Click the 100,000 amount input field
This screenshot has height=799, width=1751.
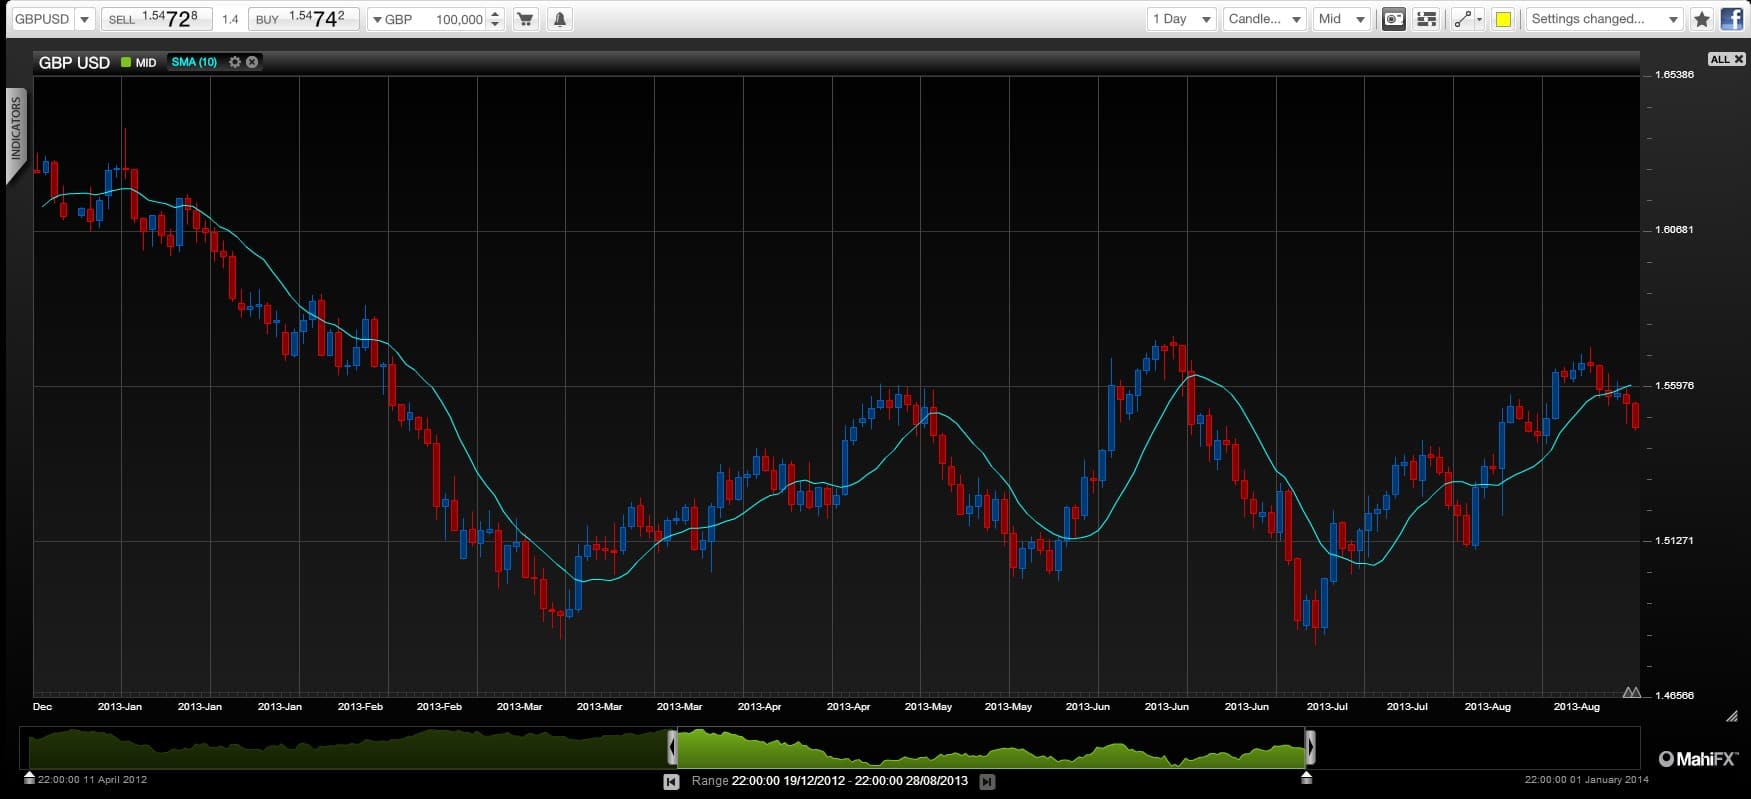point(458,19)
